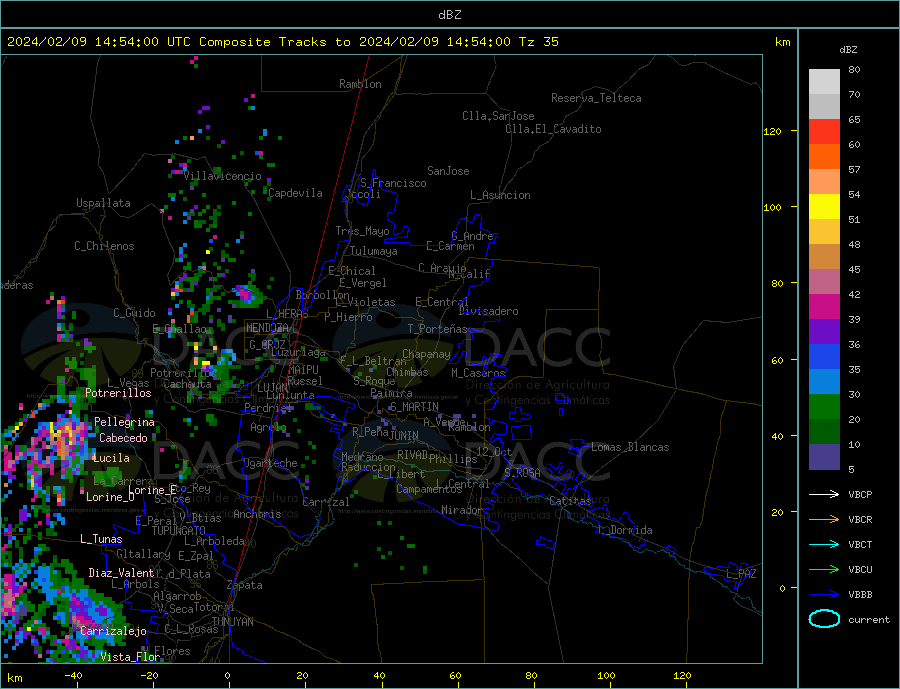Click the Vista_Flor white label

point(130,657)
